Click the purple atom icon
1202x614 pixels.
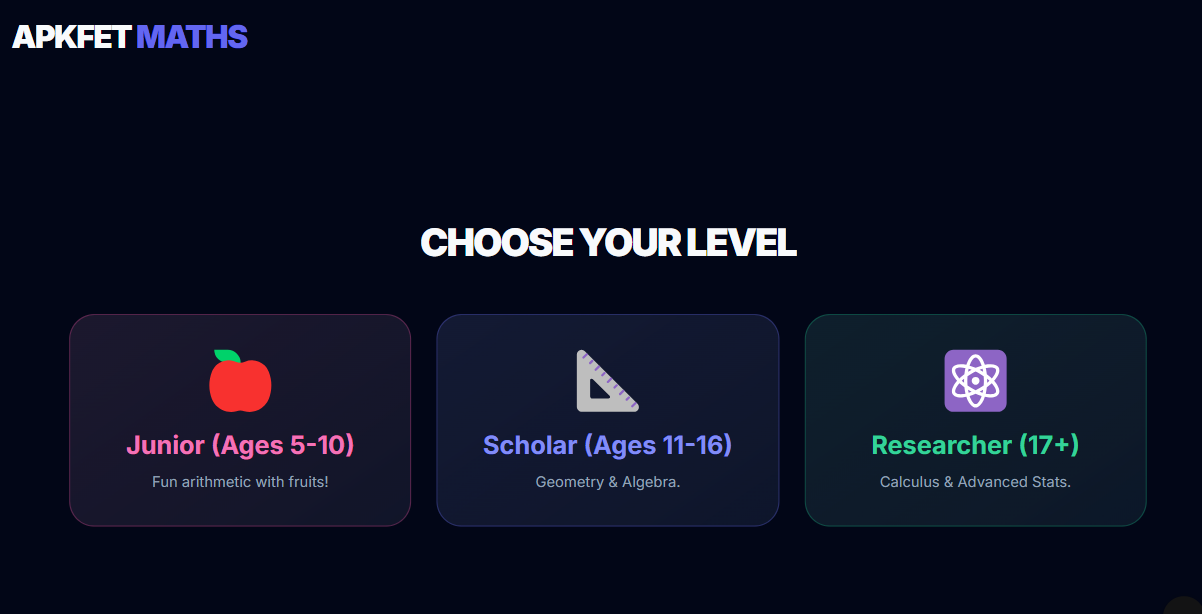pyautogui.click(x=975, y=381)
